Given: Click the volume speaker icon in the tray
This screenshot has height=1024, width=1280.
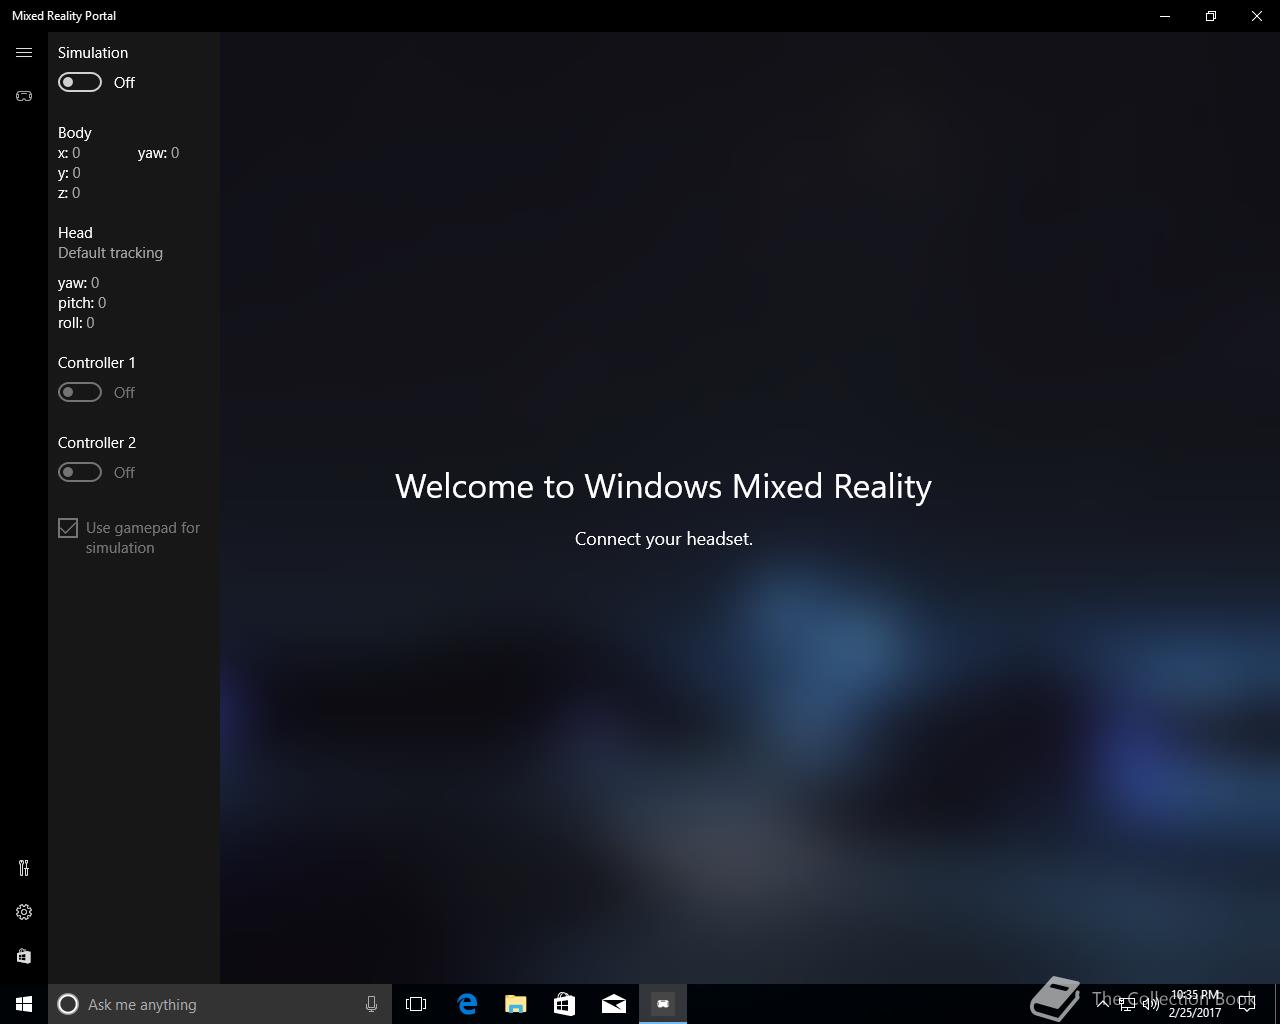Looking at the screenshot, I should pyautogui.click(x=1151, y=1004).
